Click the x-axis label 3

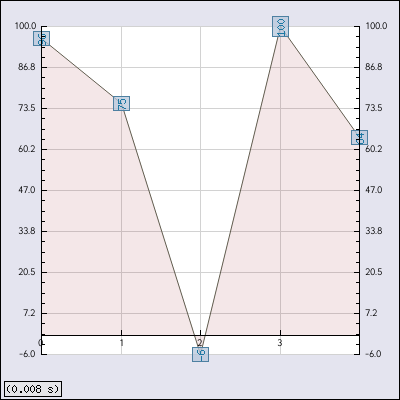pos(280,343)
